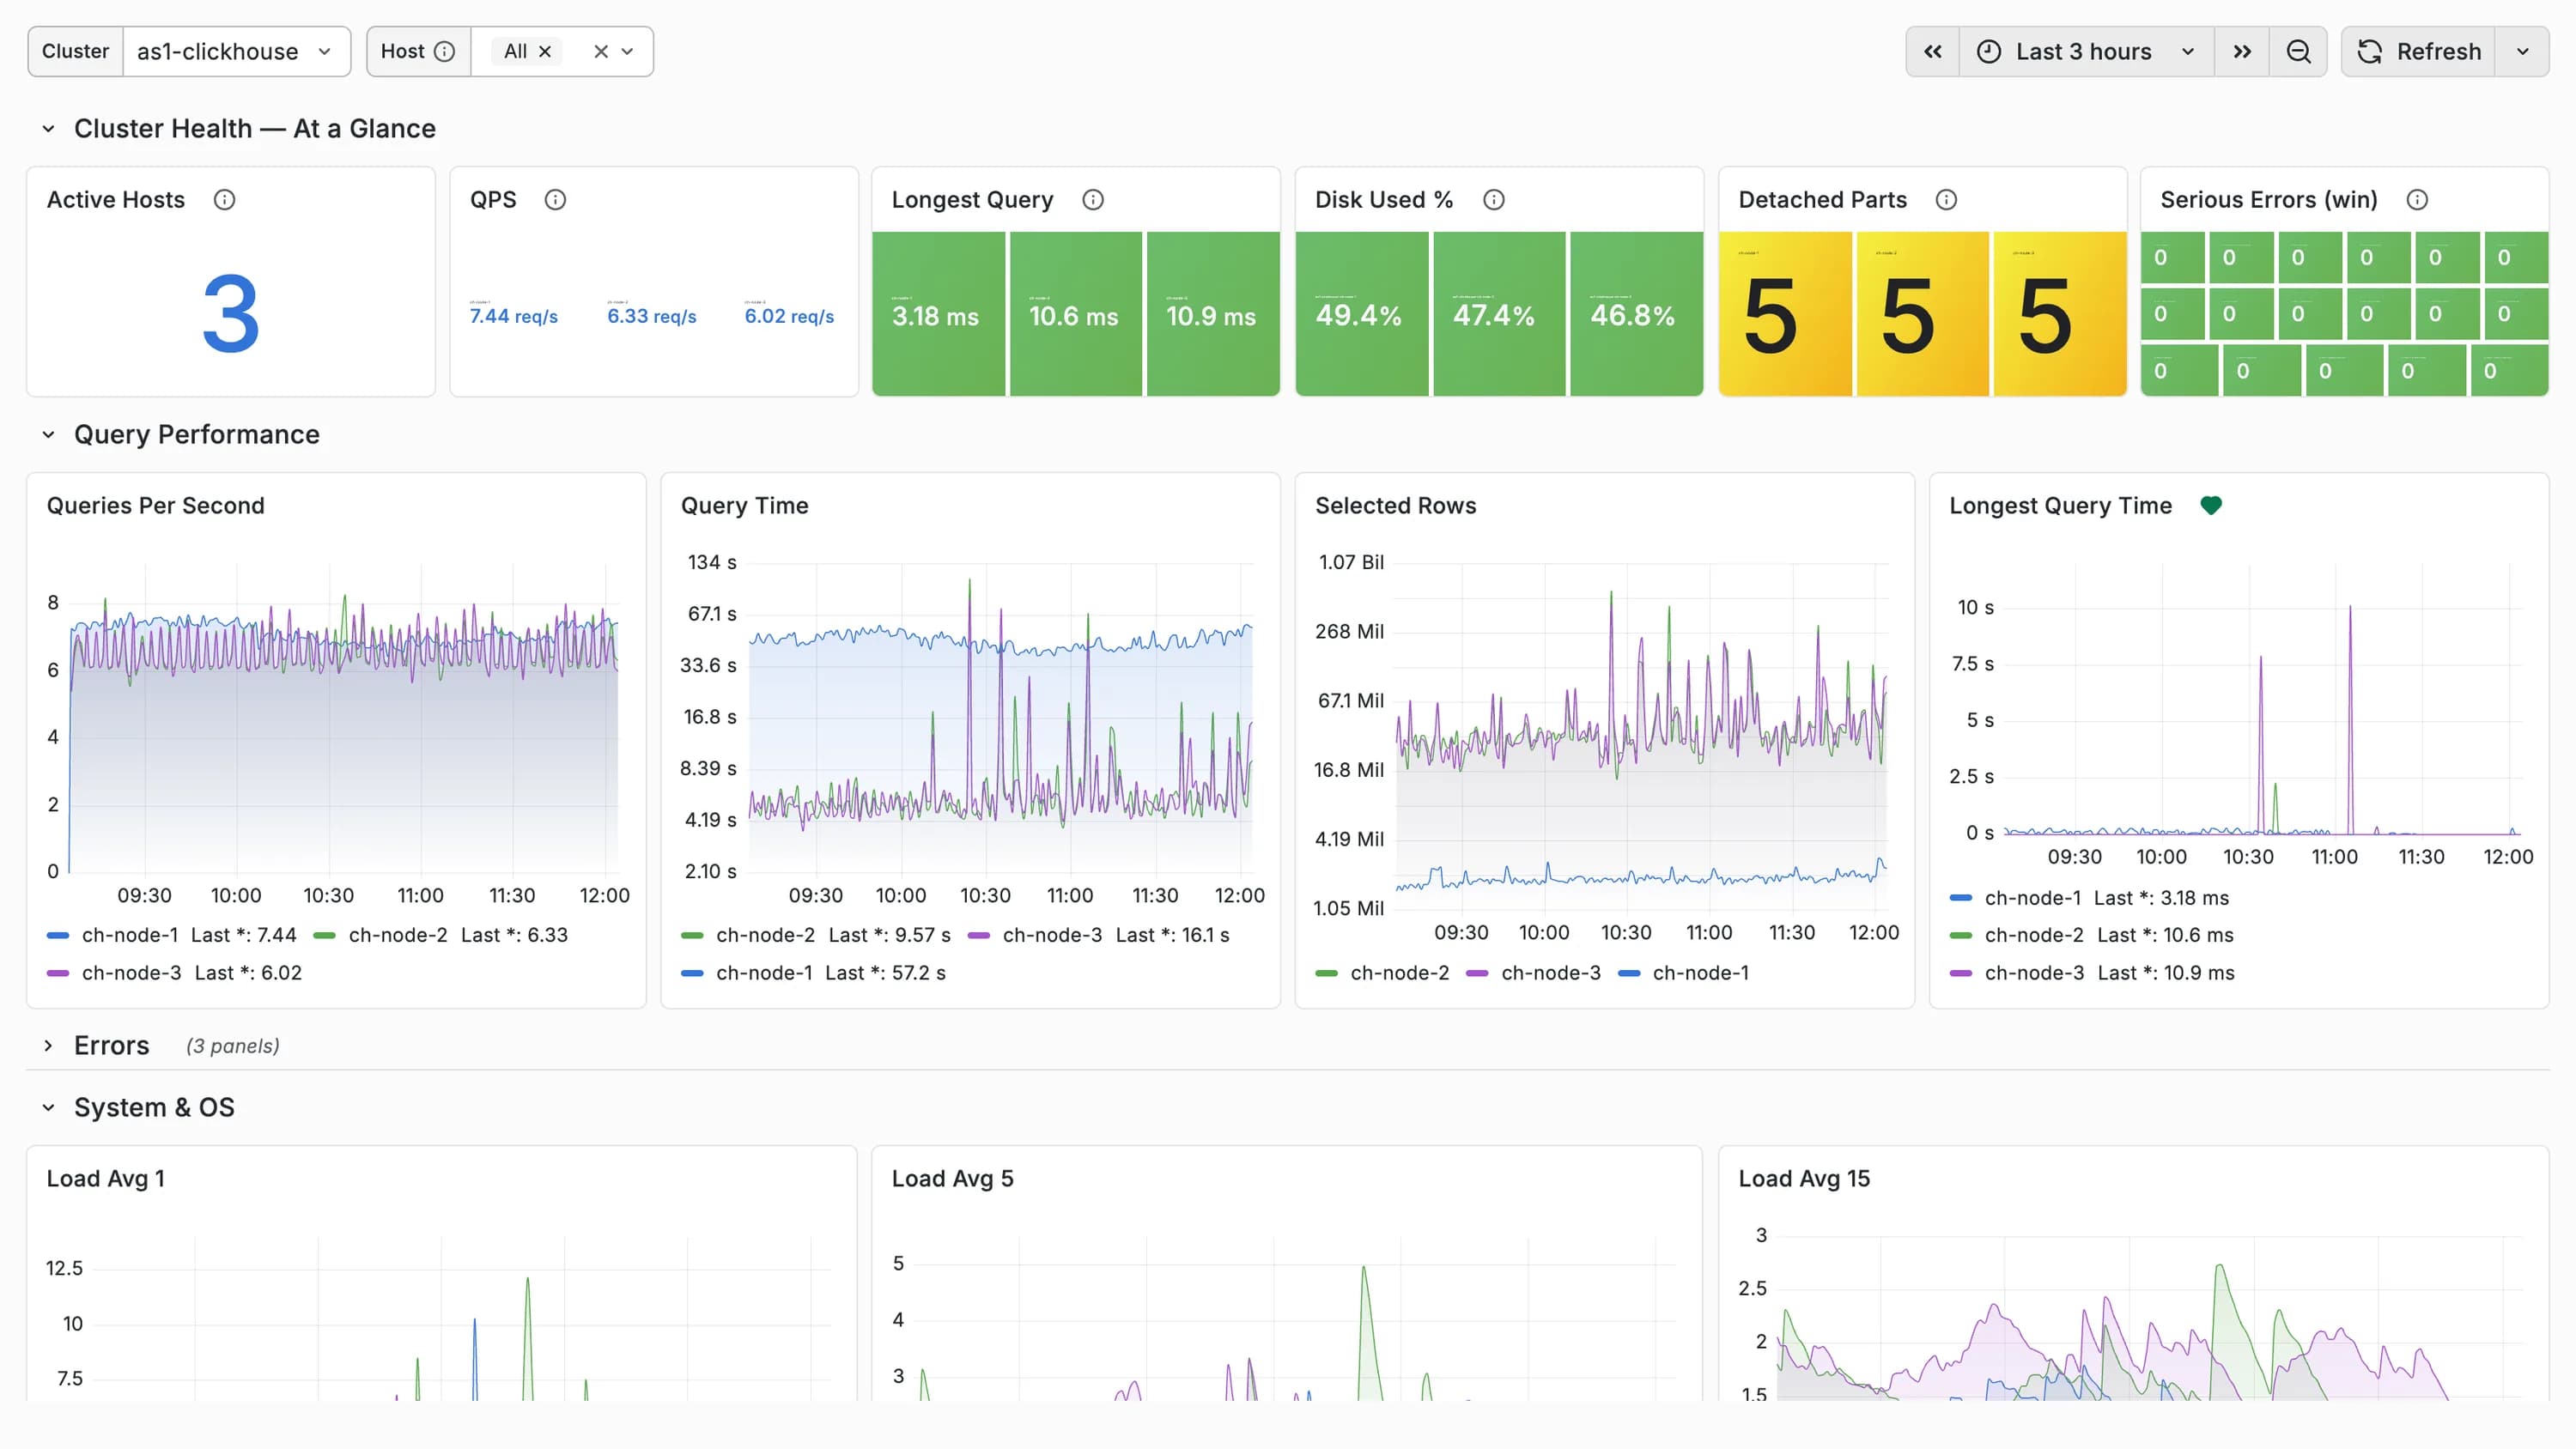Click the Load Avg 5 panel title
The height and width of the screenshot is (1449, 2576).
click(x=953, y=1179)
